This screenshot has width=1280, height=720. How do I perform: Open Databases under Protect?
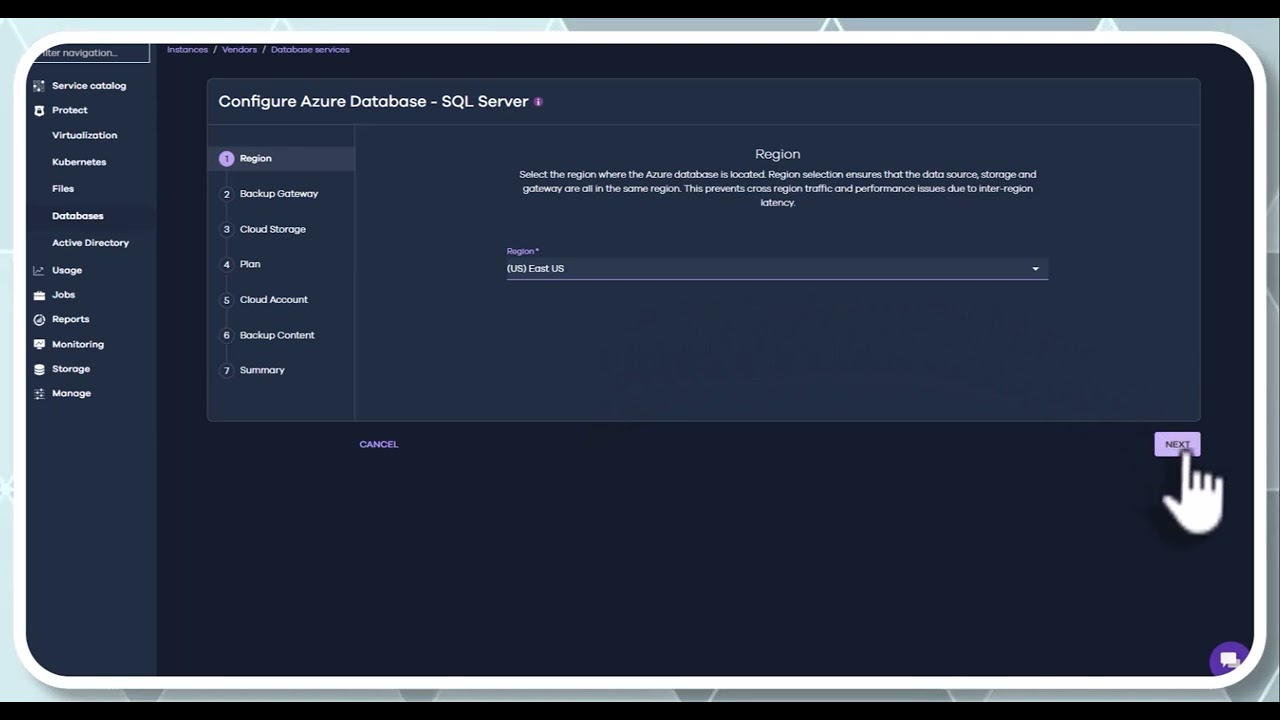coord(78,216)
